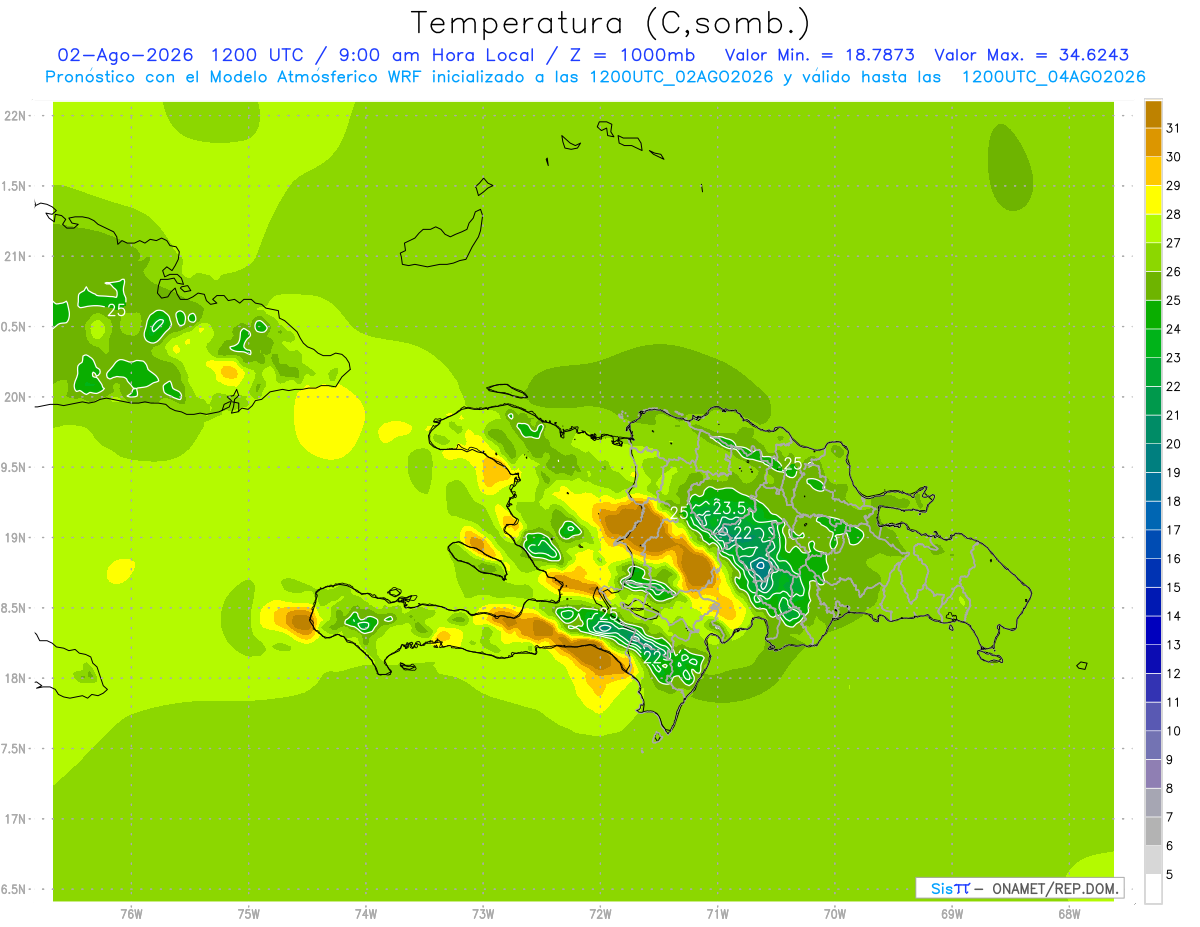Image resolution: width=1200 pixels, height=927 pixels.
Task: Click the "1200UTC_02AGO2026" initialization time text
Action: (682, 77)
